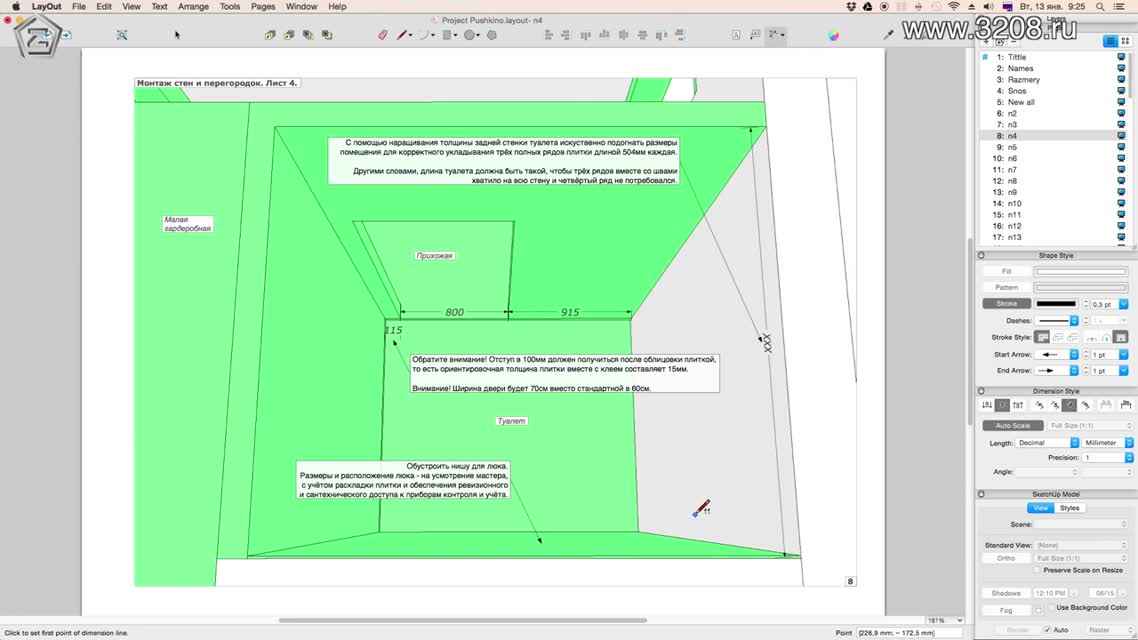Open the Start Arrow type dropdown
Viewport: 1138px width, 640px height.
coord(1057,355)
